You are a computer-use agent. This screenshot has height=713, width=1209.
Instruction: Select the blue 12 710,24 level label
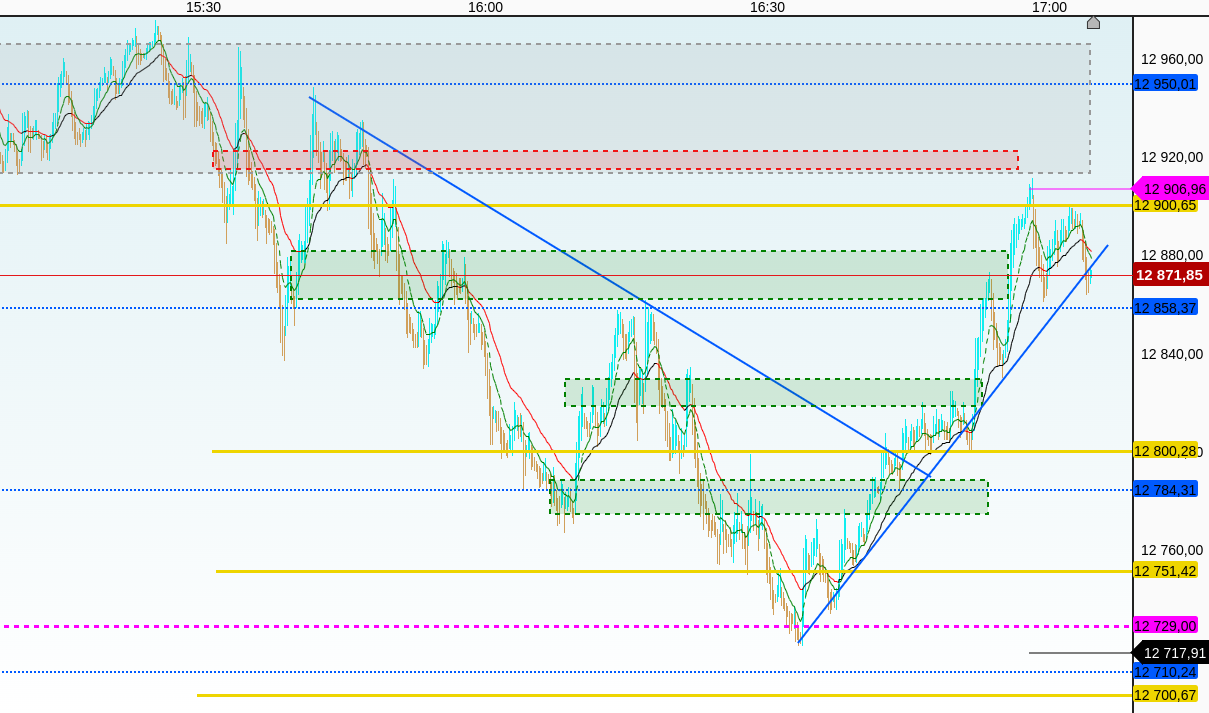1166,672
